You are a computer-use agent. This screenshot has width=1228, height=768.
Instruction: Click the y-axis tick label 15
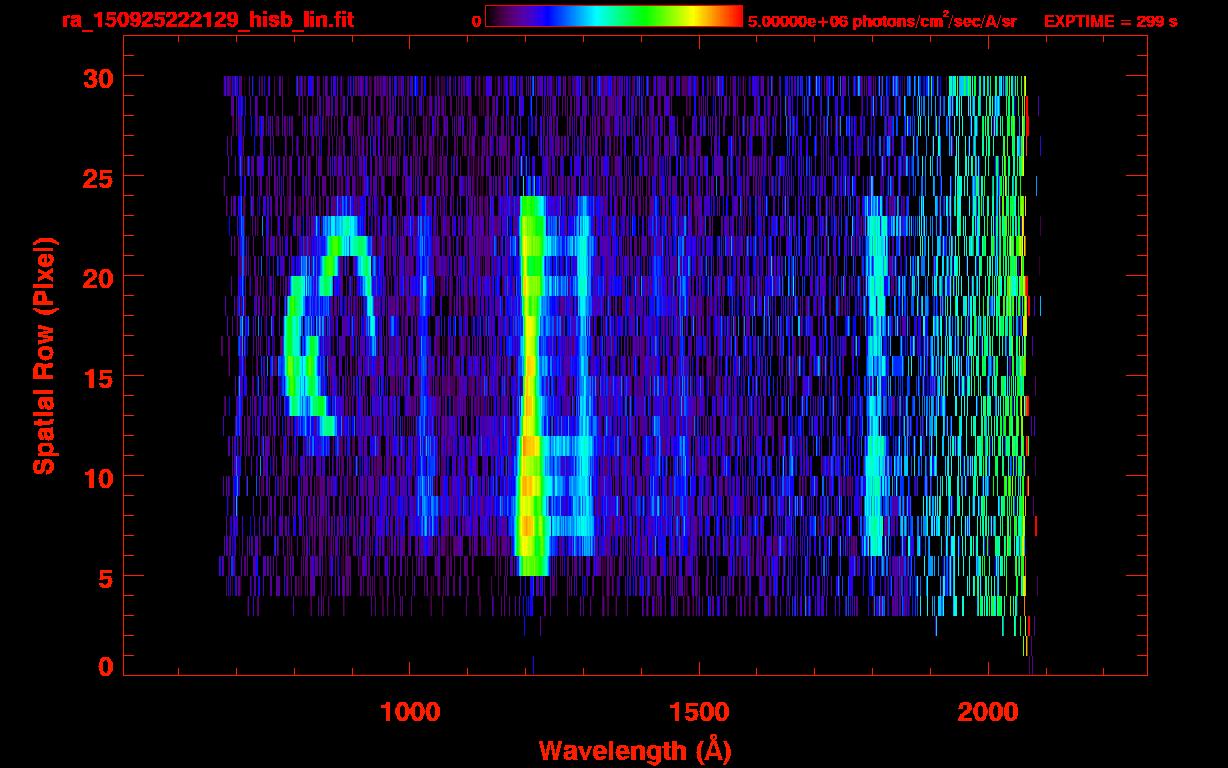98,377
